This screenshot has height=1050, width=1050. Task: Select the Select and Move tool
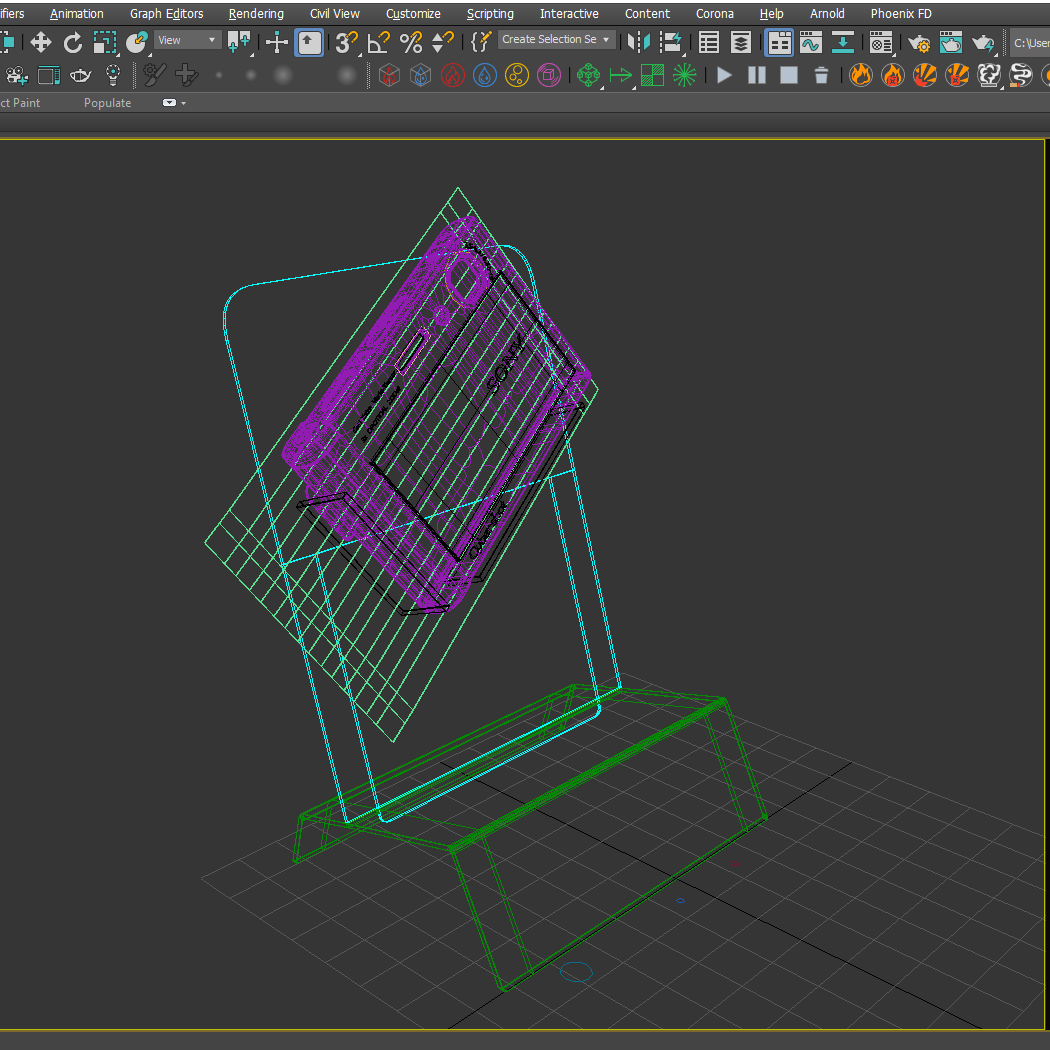click(x=41, y=42)
